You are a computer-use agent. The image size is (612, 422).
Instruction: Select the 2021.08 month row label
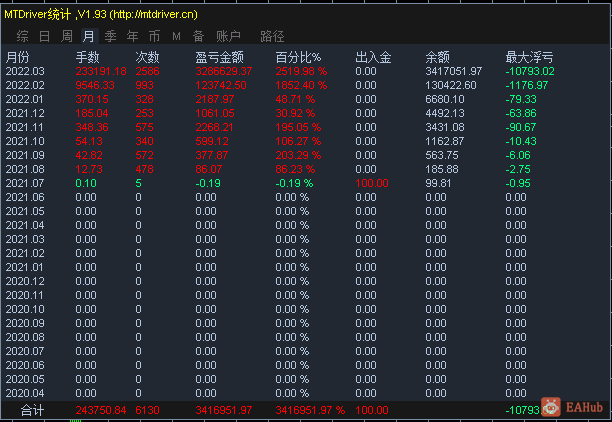[x=25, y=169]
